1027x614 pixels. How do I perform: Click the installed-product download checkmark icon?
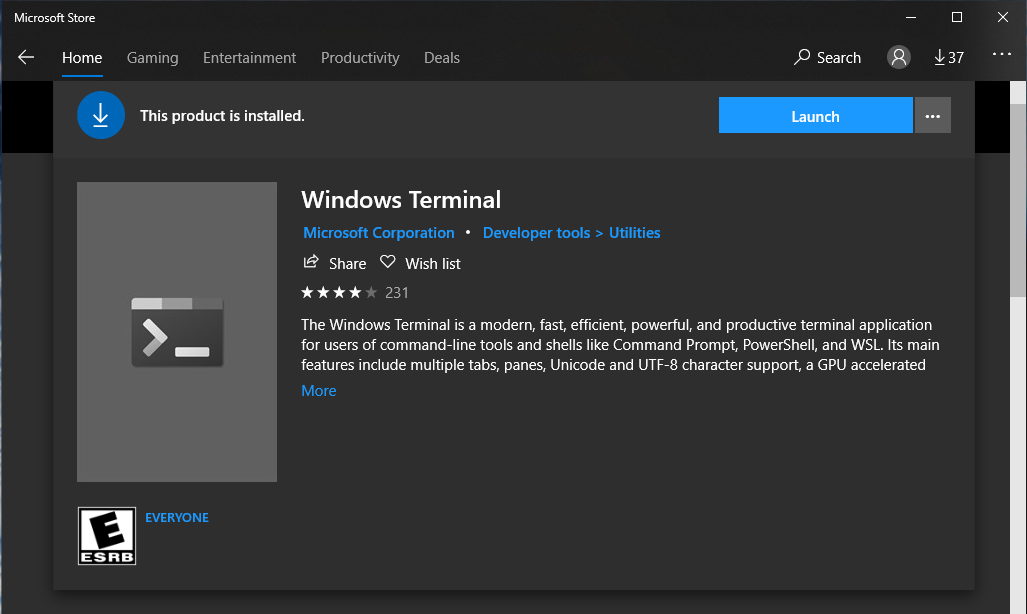[100, 115]
